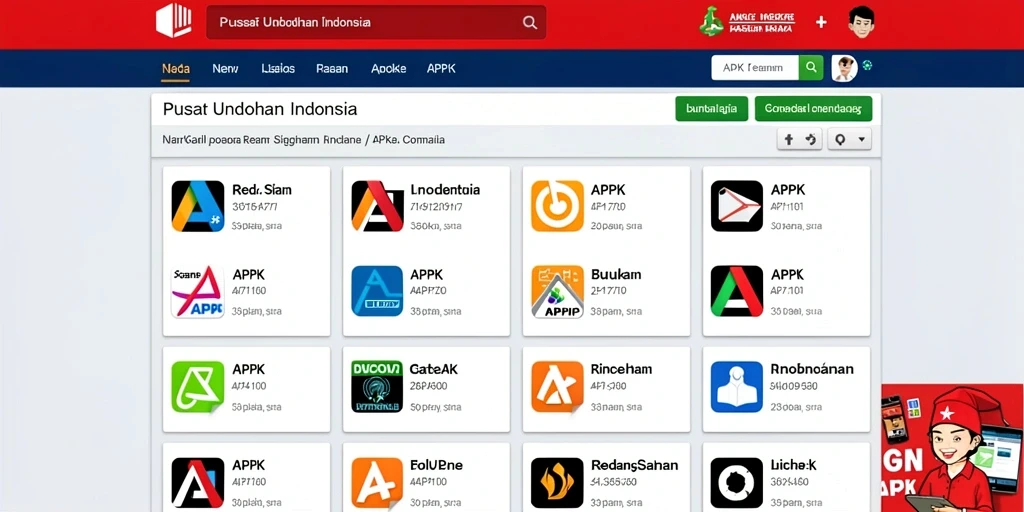Click the Liiche:k title text
Screen dimensions: 1024x512
click(x=793, y=465)
